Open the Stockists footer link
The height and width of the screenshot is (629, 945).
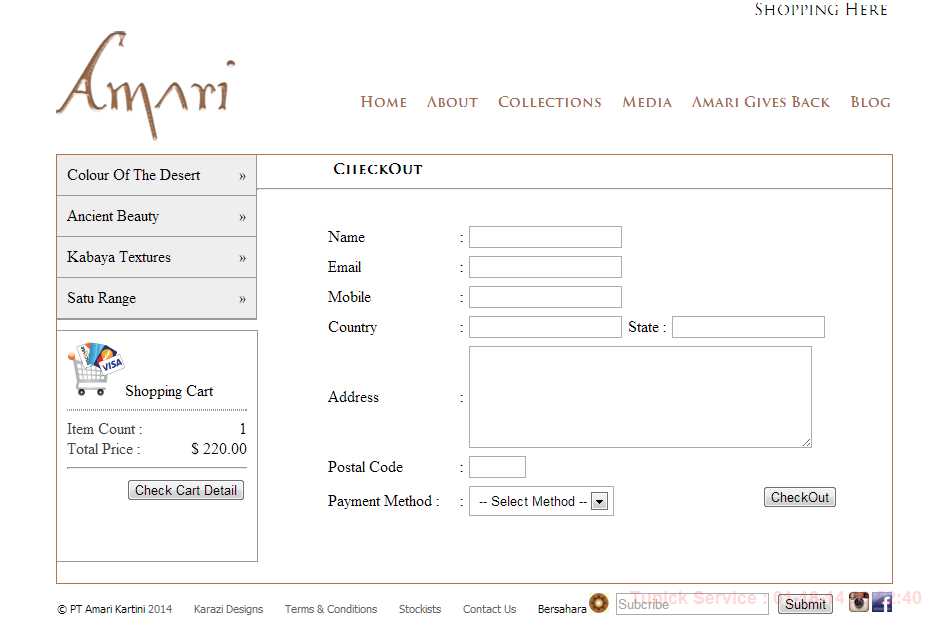[420, 609]
